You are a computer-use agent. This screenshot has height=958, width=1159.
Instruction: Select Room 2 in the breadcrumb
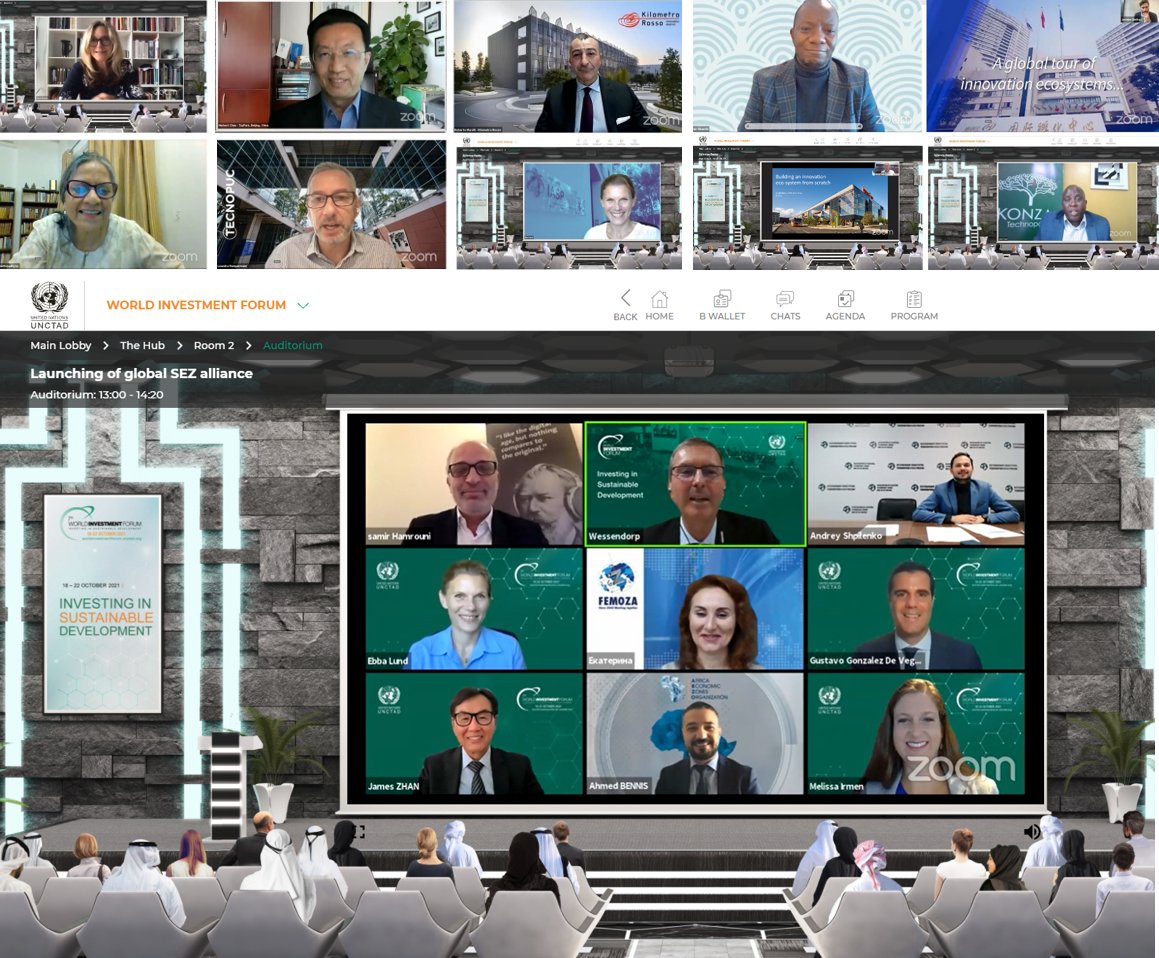[x=213, y=345]
